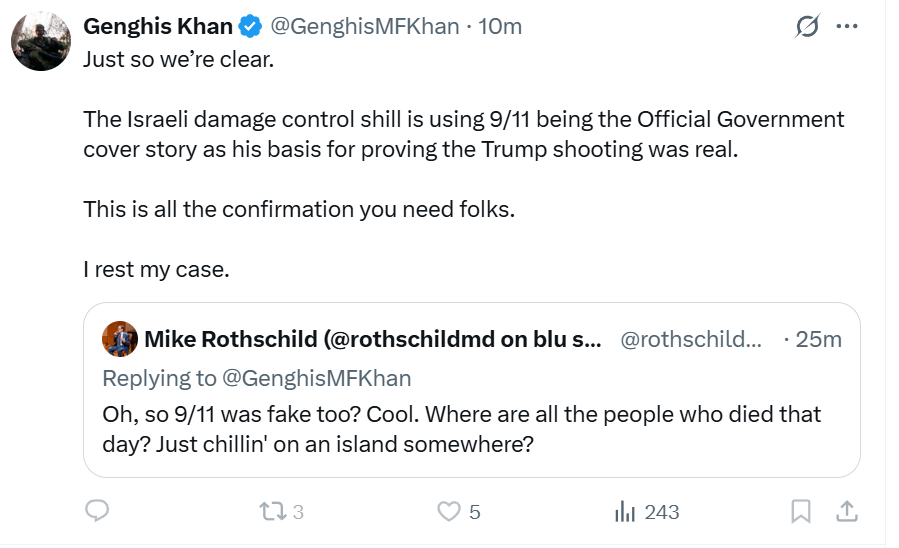Click the 243 views count
The image size is (899, 548).
(661, 512)
